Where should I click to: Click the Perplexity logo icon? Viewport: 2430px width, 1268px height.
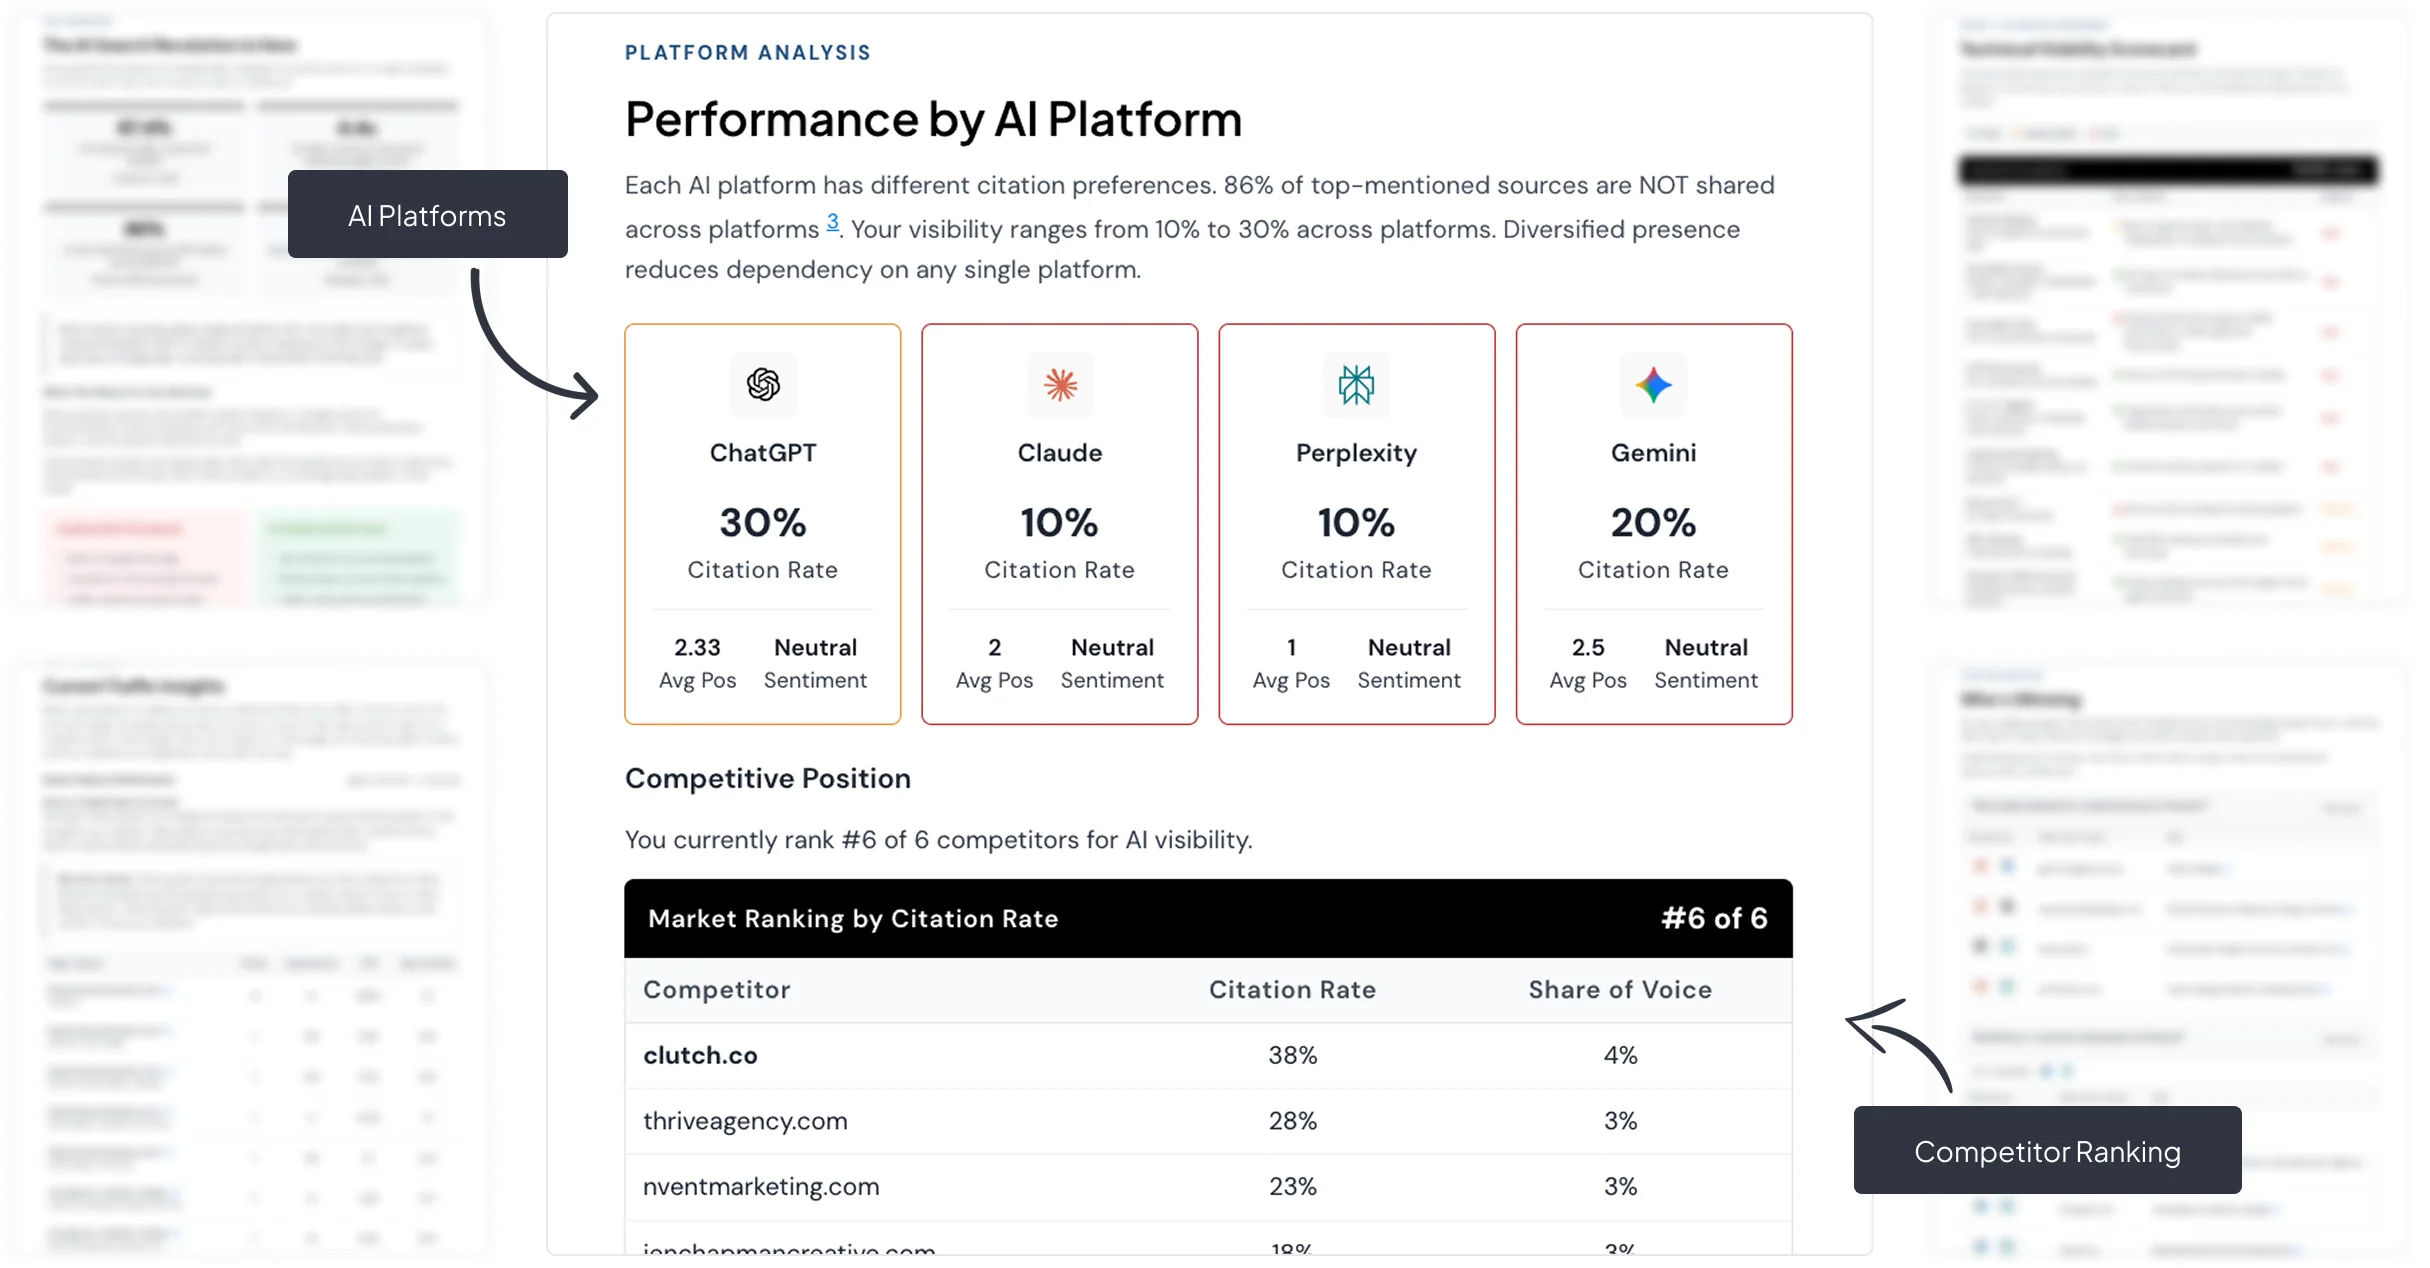click(1356, 385)
